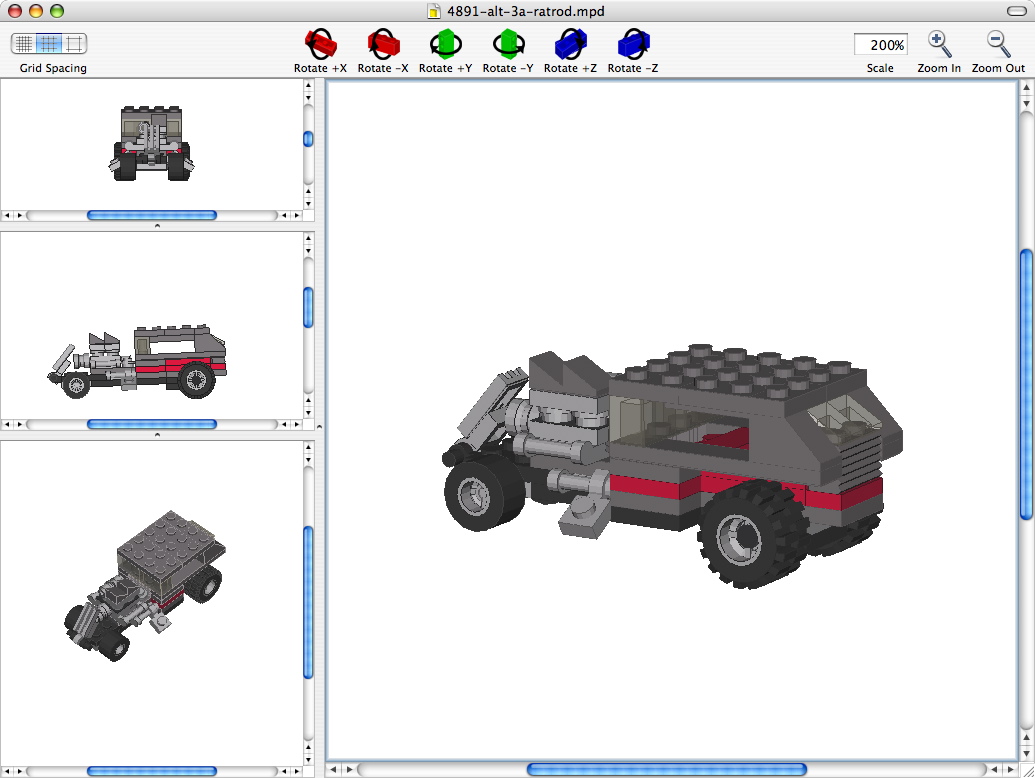The height and width of the screenshot is (778, 1035).
Task: Zoom out using the magnifier minus icon
Action: [x=995, y=42]
